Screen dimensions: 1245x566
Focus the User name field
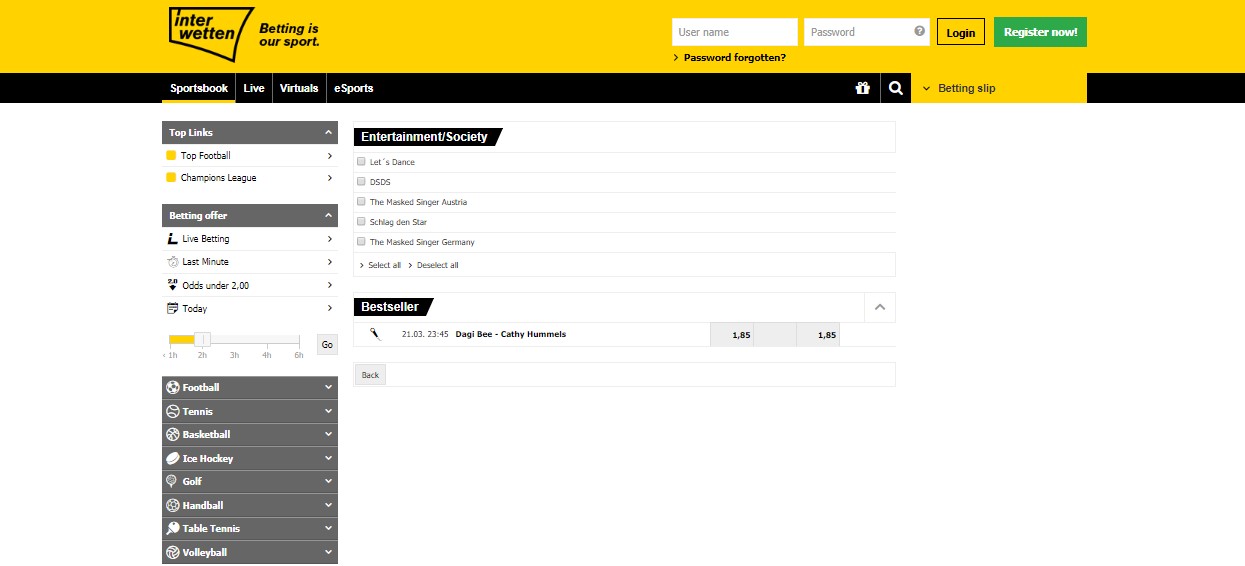click(735, 32)
